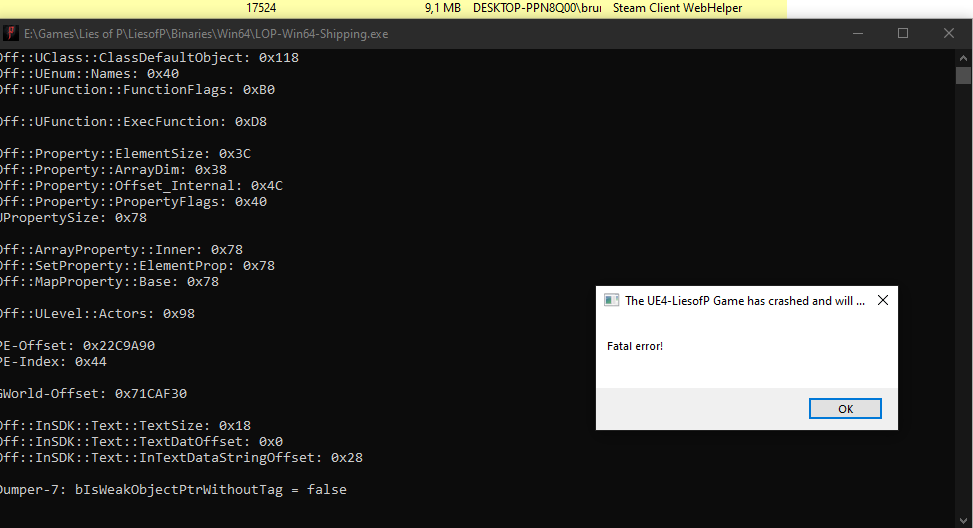Click the DESKTOP-PPN8Q00 user name cell

pyautogui.click(x=537, y=8)
